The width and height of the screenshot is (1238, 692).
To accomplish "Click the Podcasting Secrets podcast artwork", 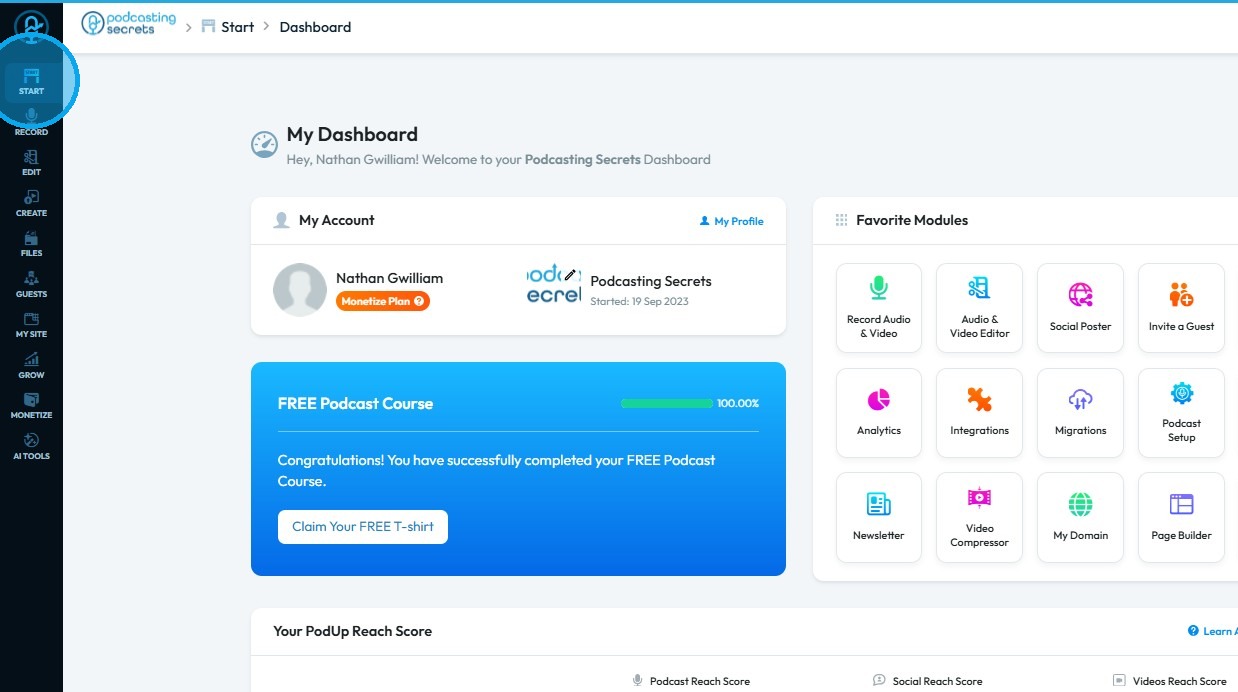I will [x=554, y=285].
